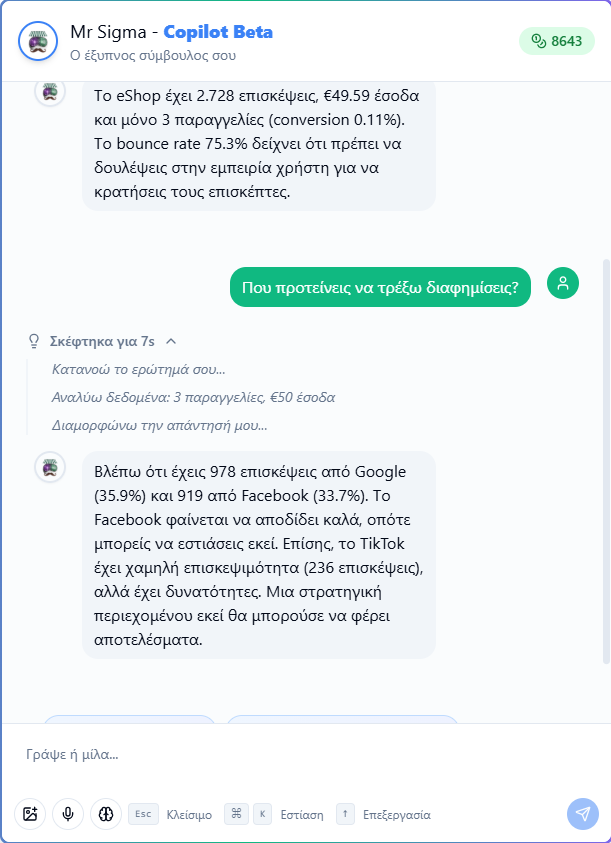Click the chat vertical scrollbar
611x843 pixels.
coord(606,461)
